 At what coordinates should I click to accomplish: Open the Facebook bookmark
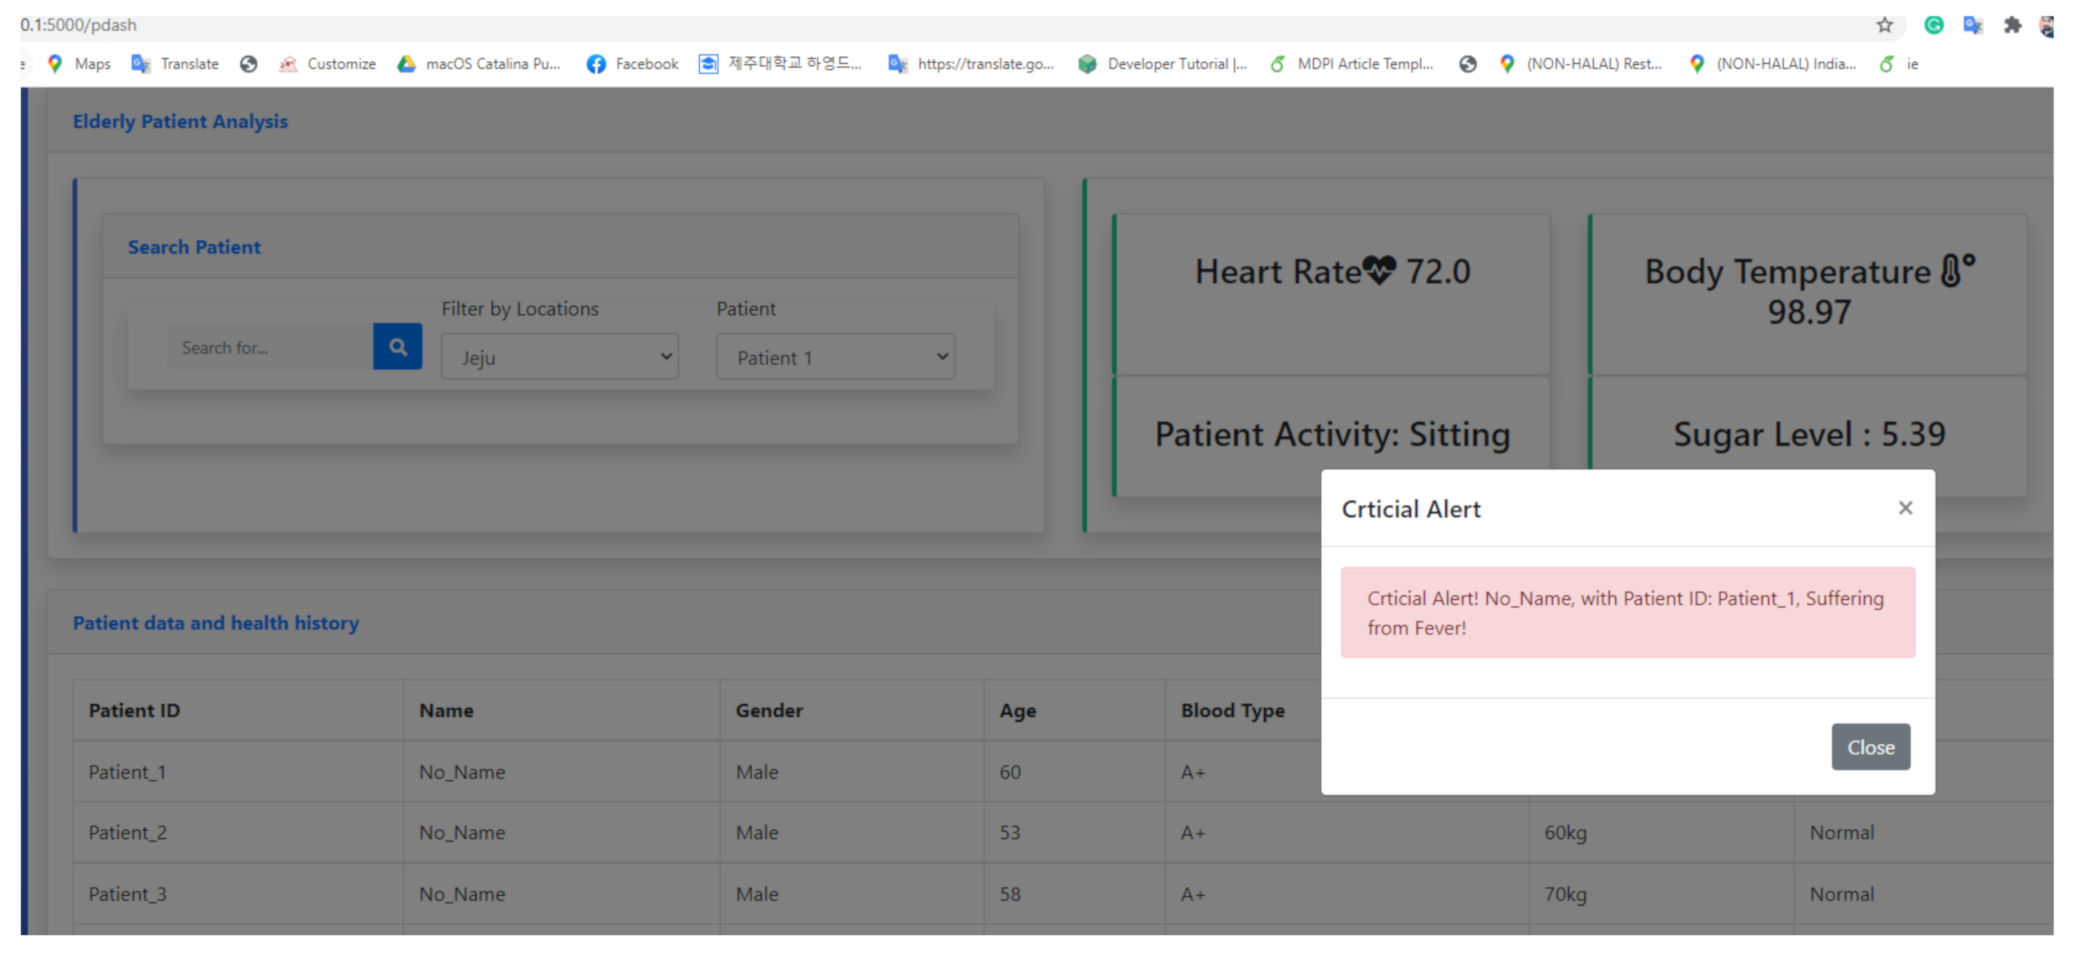pos(632,64)
